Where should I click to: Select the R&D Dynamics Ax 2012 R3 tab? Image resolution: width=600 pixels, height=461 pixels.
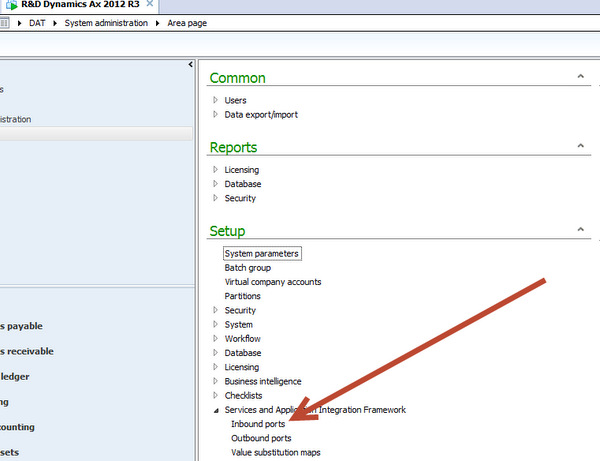(x=80, y=5)
